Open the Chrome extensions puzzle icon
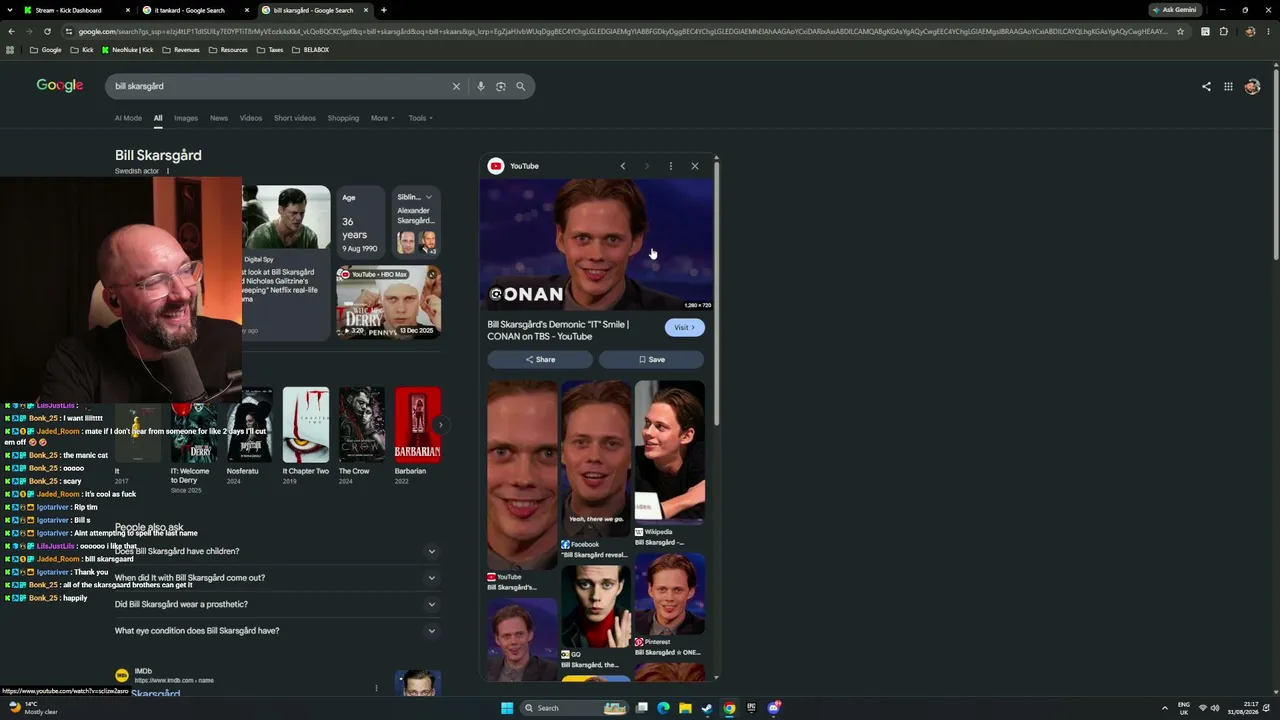 pyautogui.click(x=1223, y=31)
